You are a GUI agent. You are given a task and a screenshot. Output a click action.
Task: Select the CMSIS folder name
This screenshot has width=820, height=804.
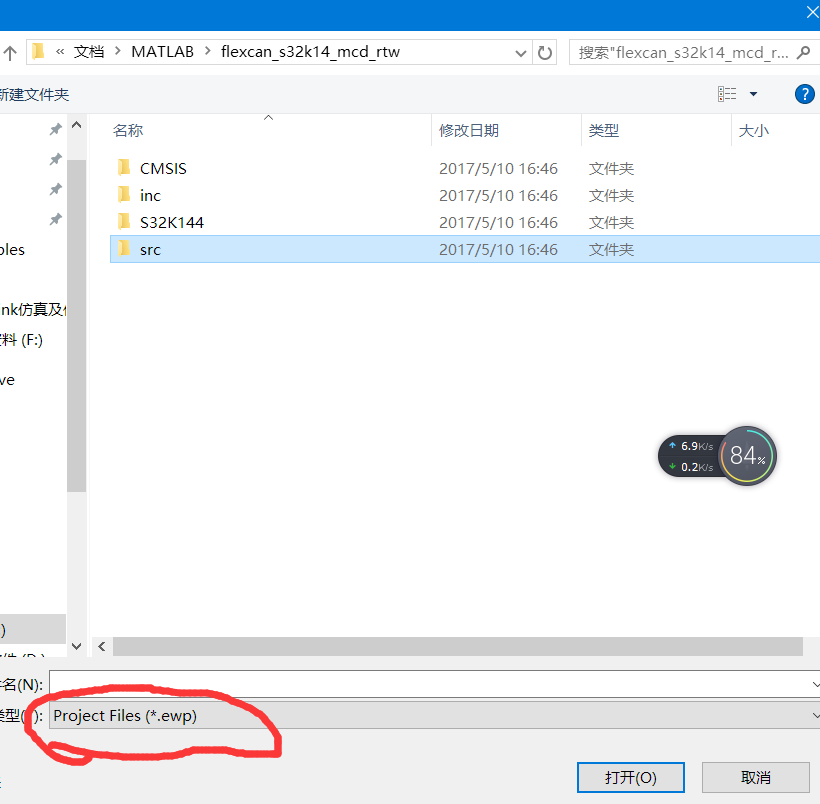click(163, 168)
